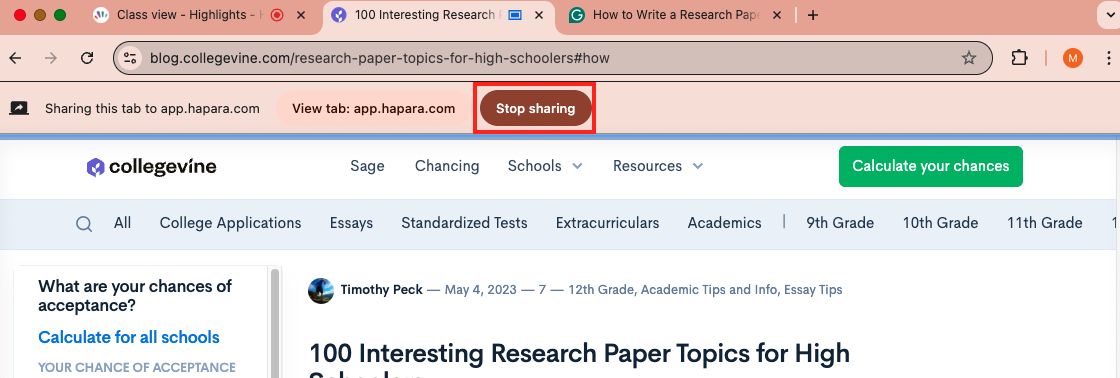Click Calculate your chances green button
Viewport: 1120px width, 378px height.
click(x=931, y=166)
